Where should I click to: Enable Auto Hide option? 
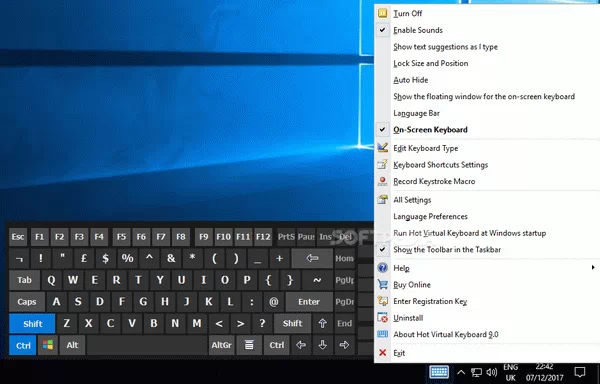[487, 80]
